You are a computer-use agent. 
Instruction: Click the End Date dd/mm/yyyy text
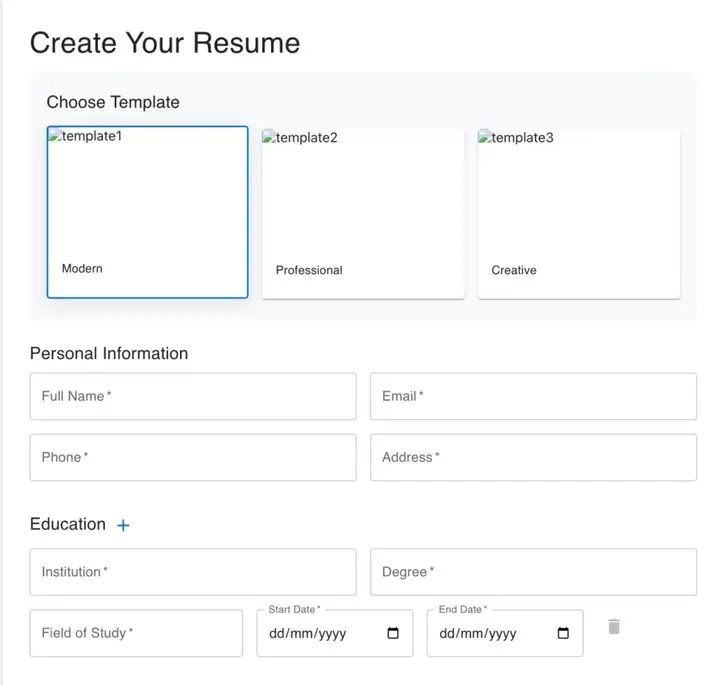478,634
